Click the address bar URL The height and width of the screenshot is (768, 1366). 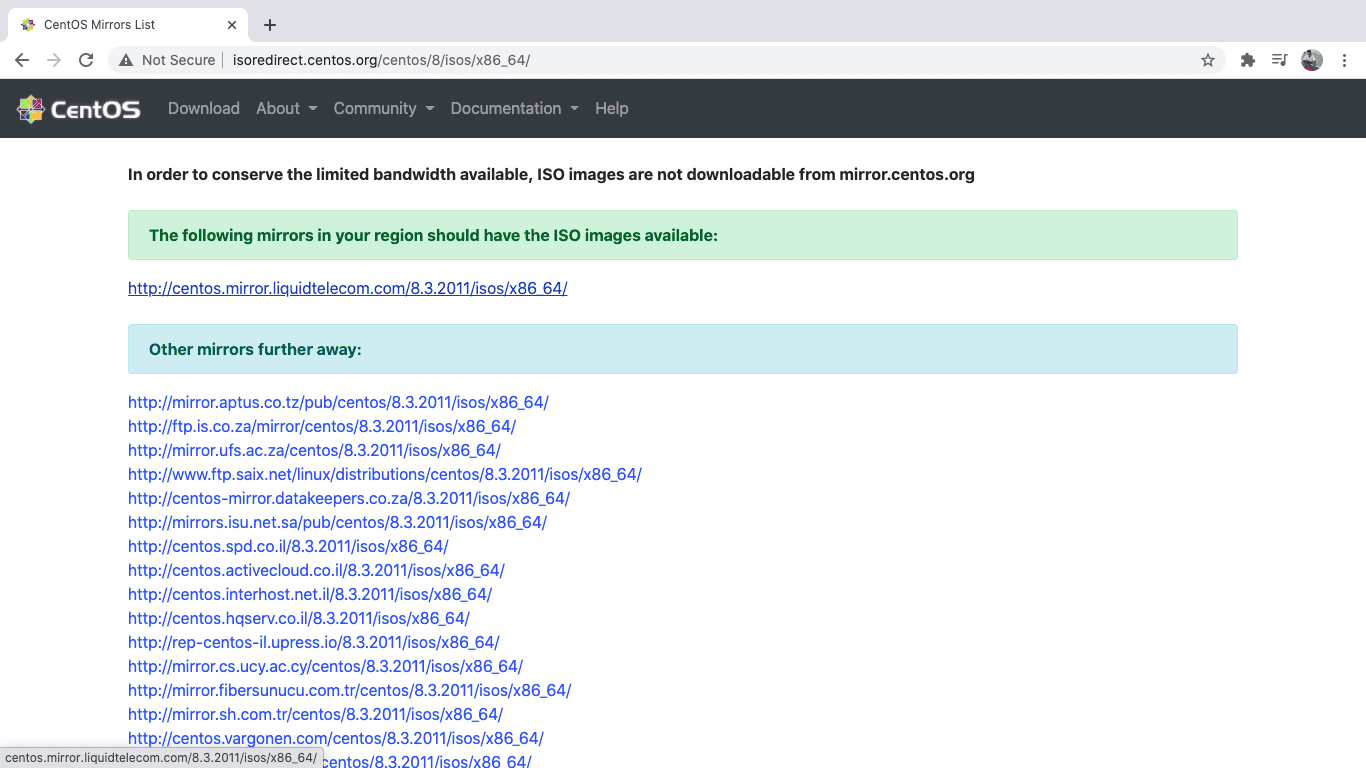[381, 60]
